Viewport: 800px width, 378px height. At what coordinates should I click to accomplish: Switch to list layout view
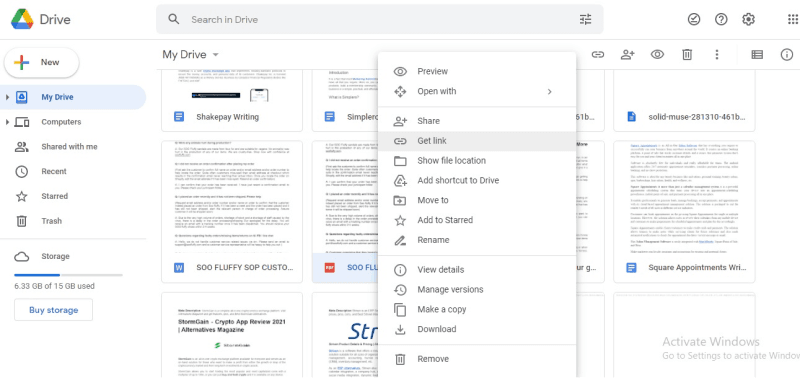pos(757,54)
